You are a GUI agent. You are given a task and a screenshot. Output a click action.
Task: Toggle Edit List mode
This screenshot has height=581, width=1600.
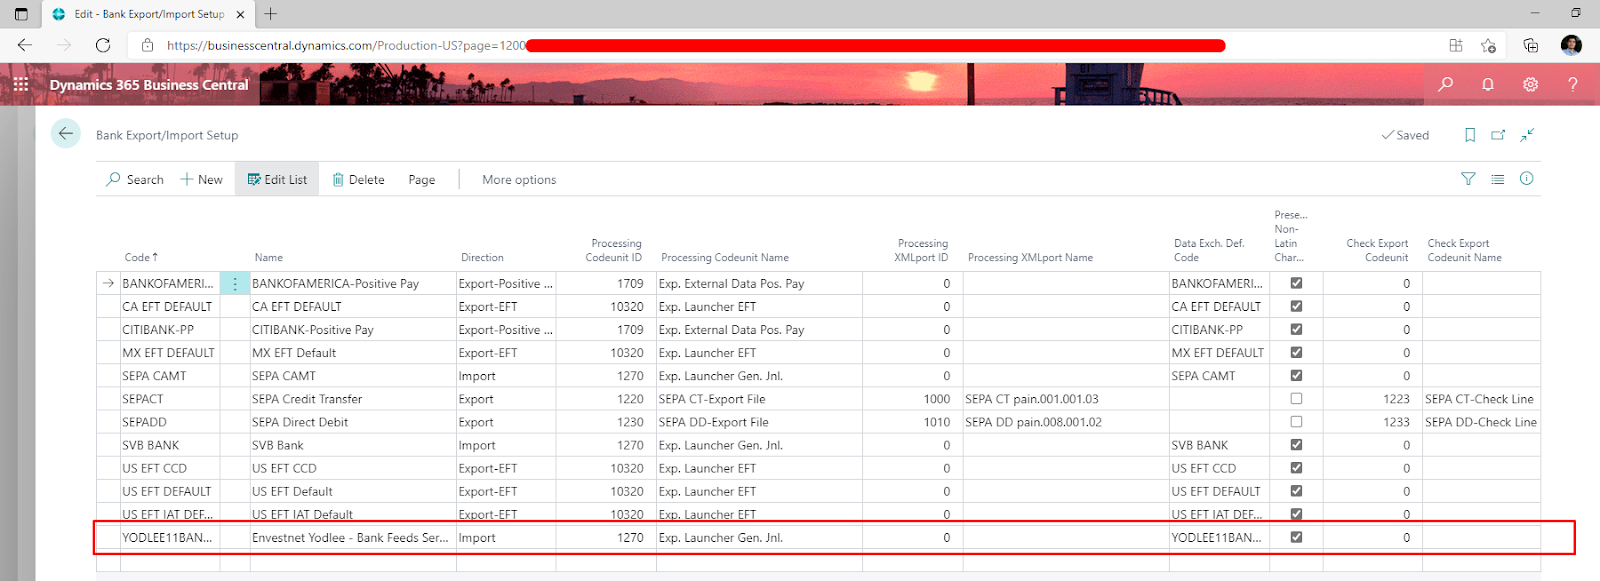277,179
